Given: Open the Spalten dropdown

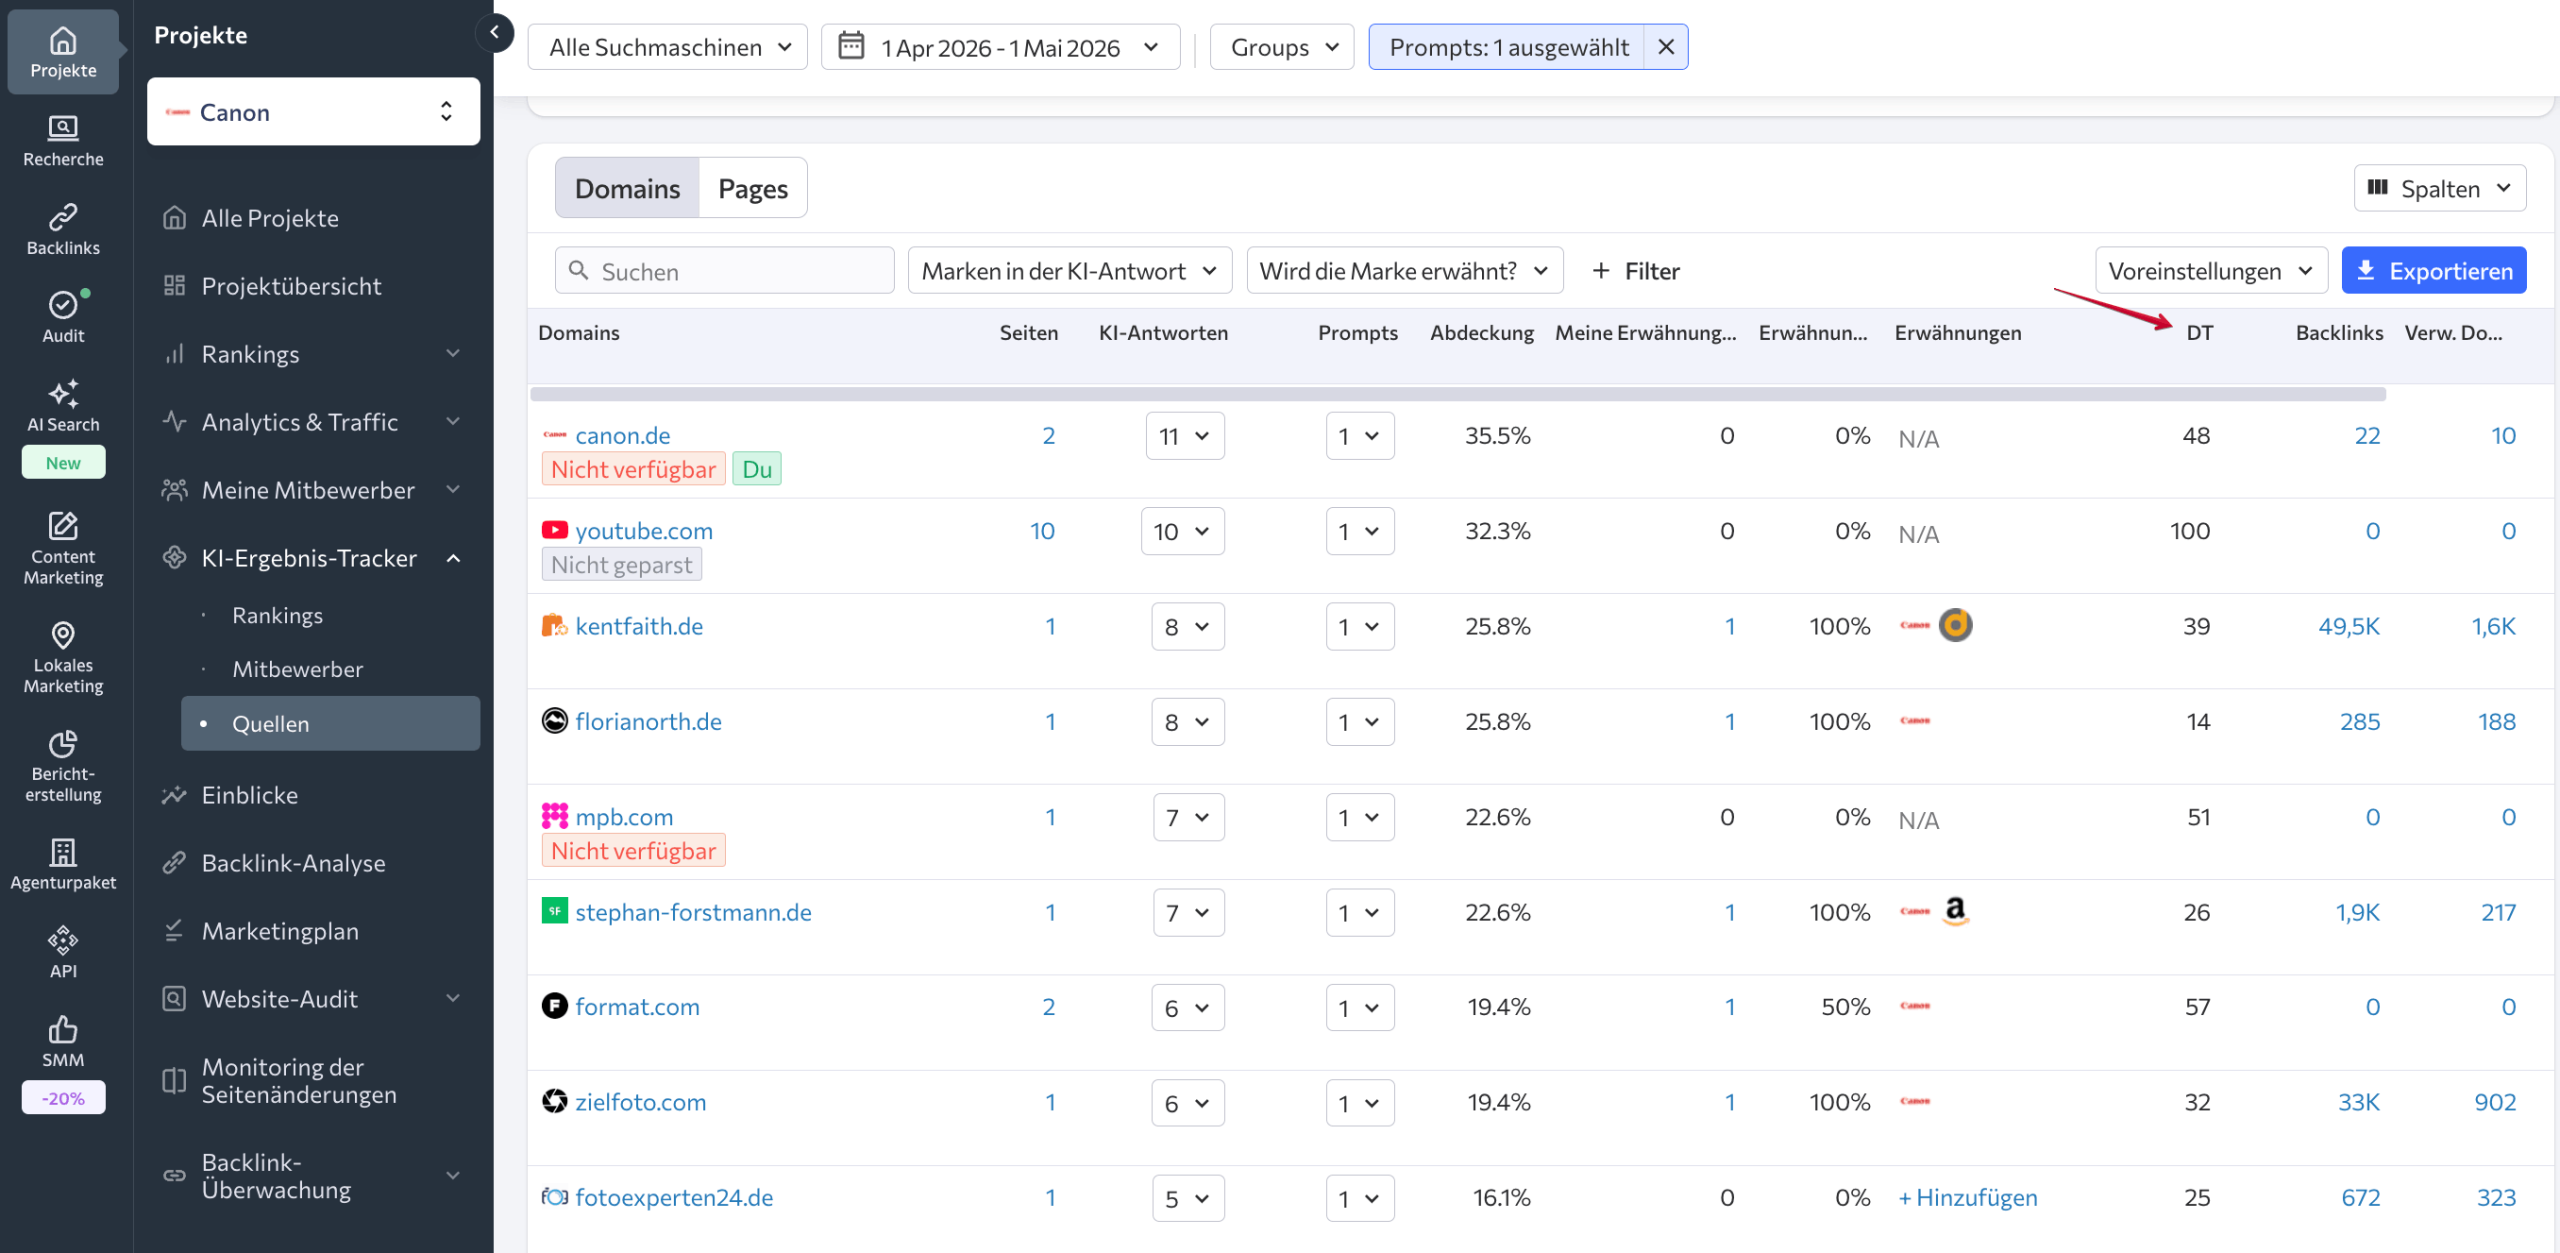Looking at the screenshot, I should [x=2440, y=188].
